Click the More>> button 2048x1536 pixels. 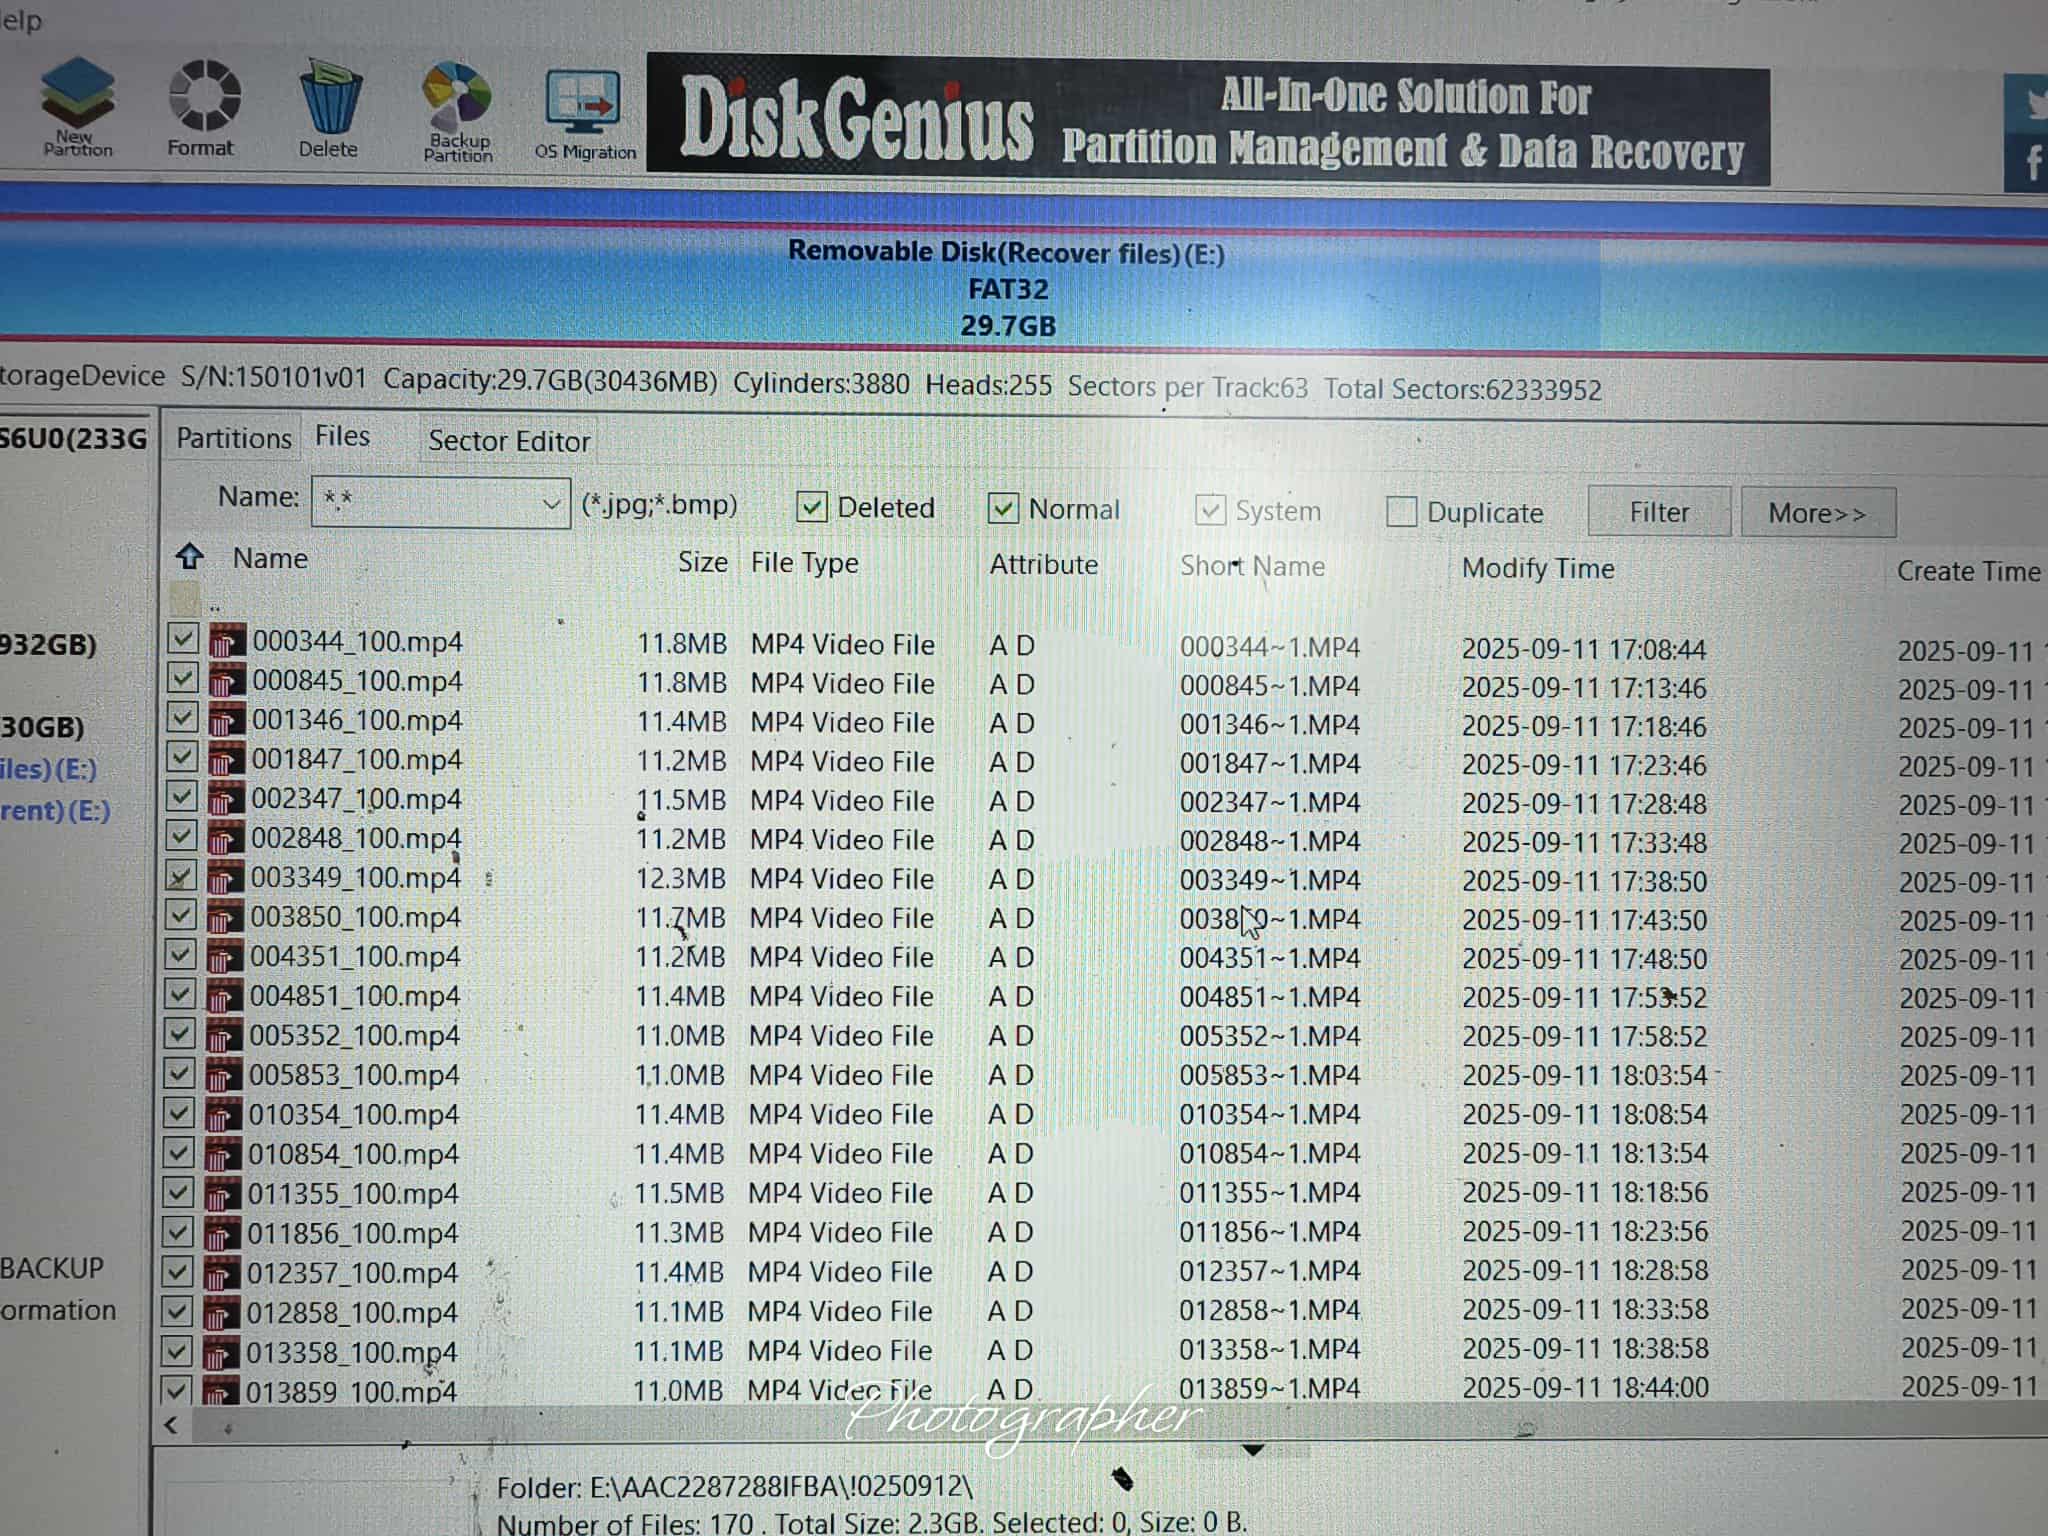(x=1817, y=513)
